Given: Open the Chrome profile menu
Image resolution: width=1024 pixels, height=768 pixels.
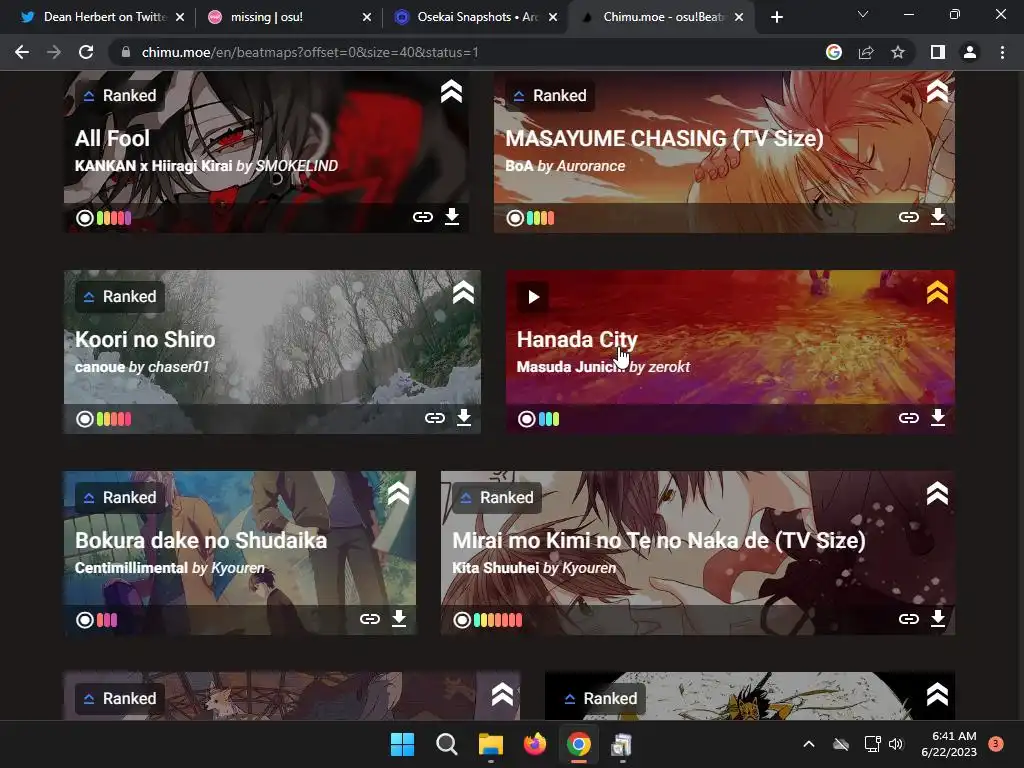Looking at the screenshot, I should tap(970, 52).
